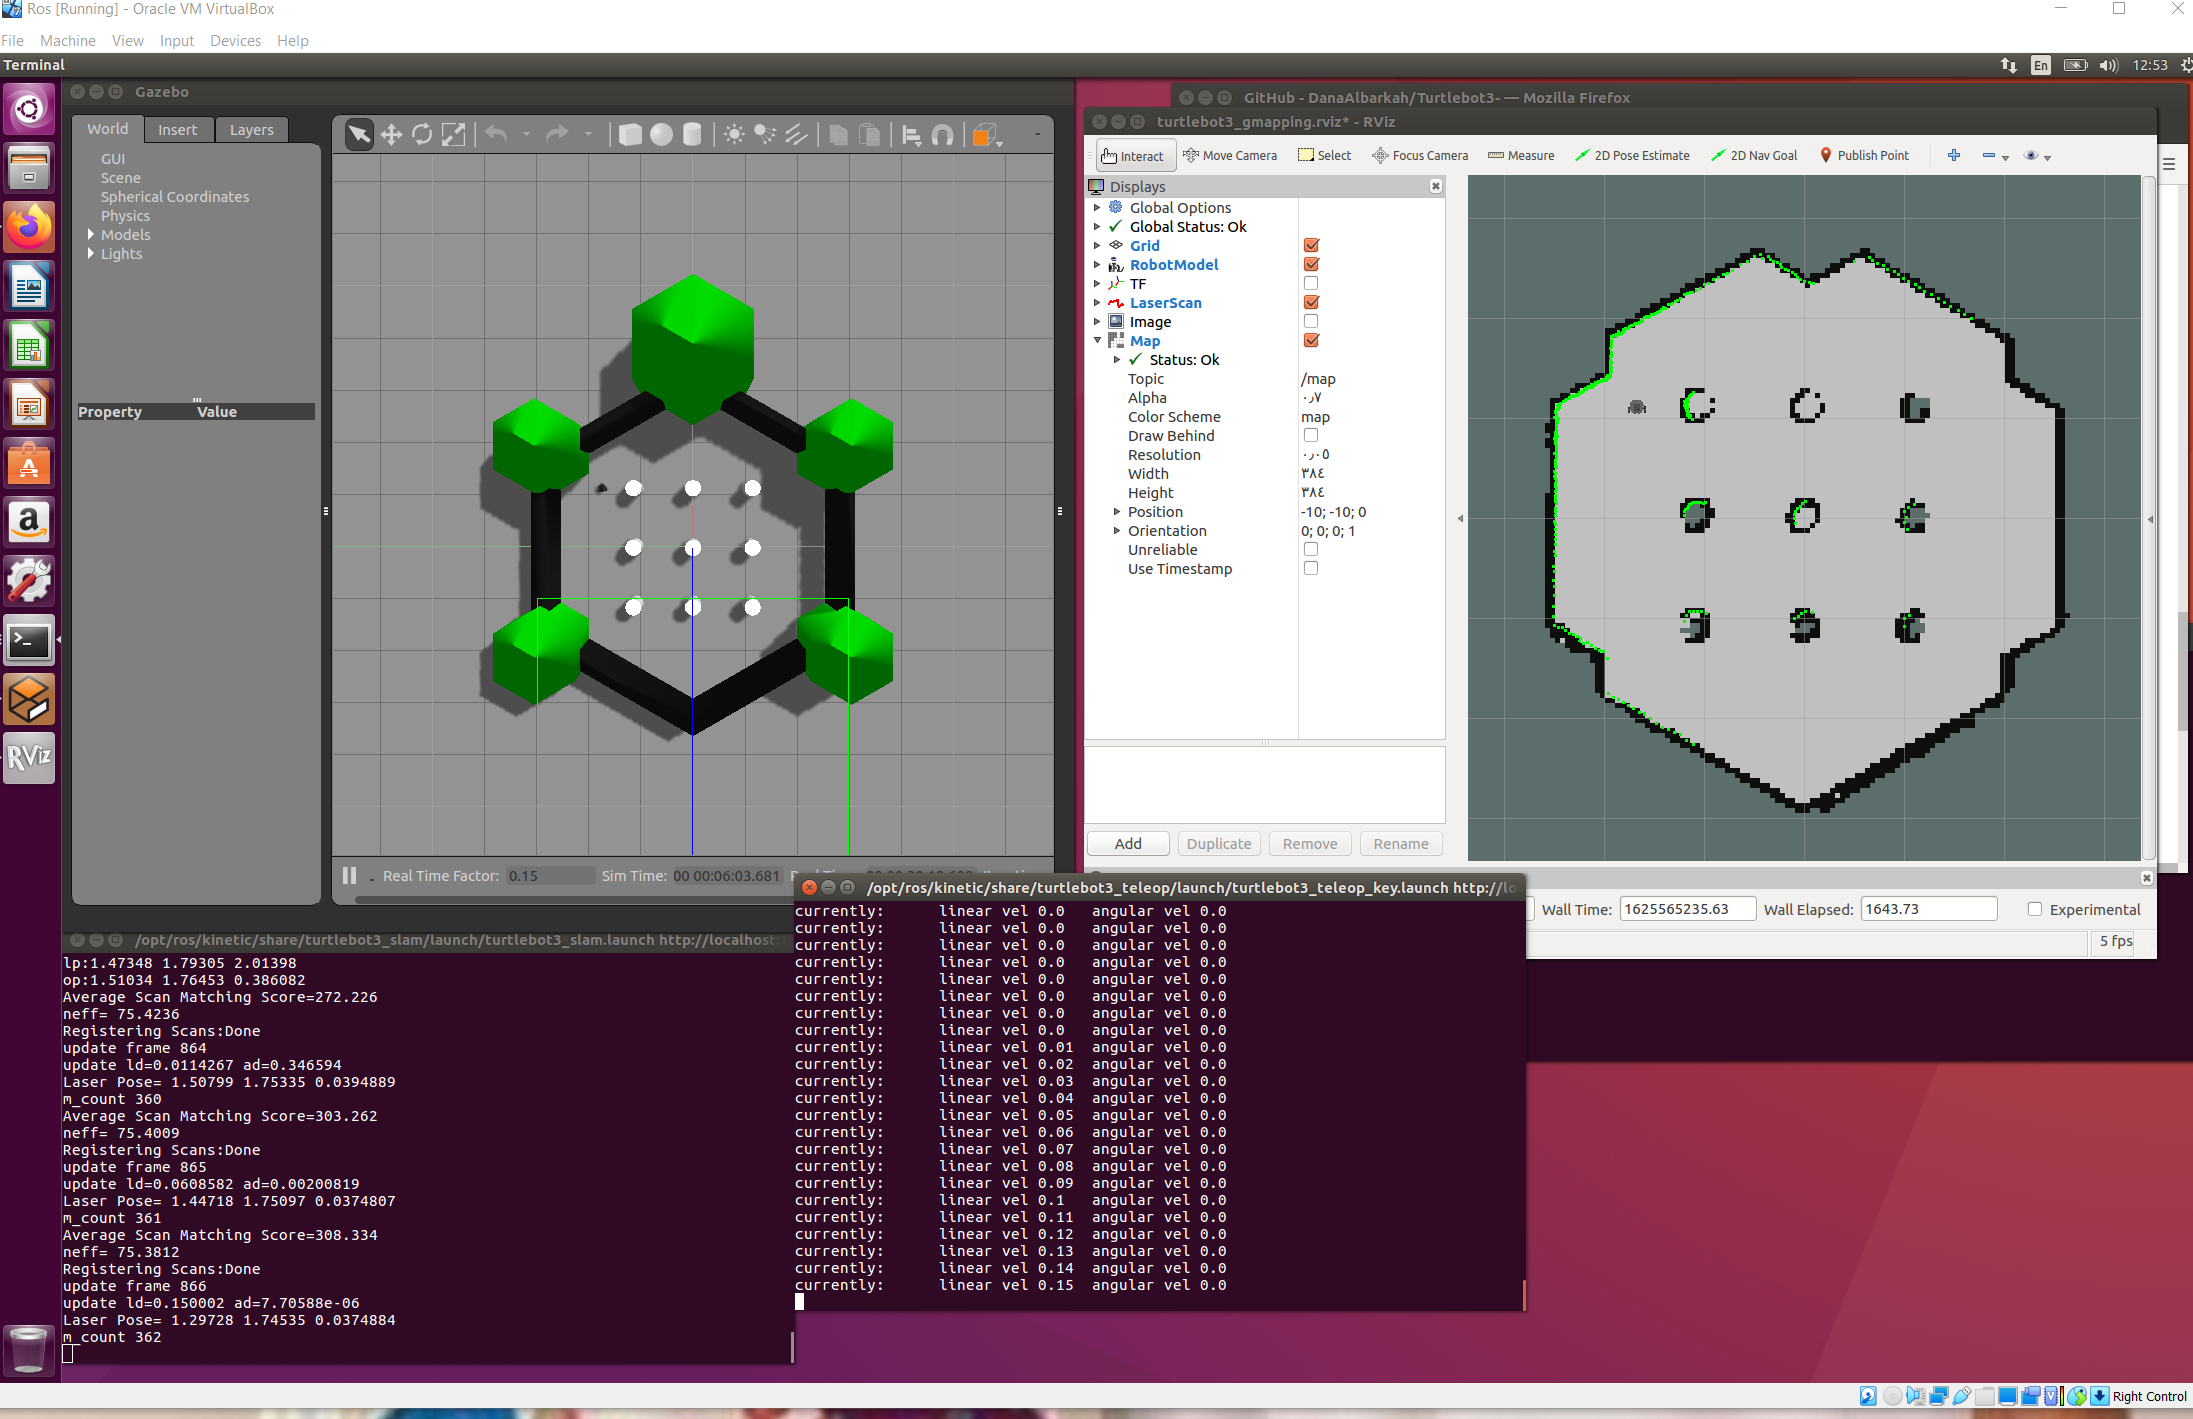Insert a box in Gazebo
Image resolution: width=2193 pixels, height=1419 pixels.
tap(630, 133)
